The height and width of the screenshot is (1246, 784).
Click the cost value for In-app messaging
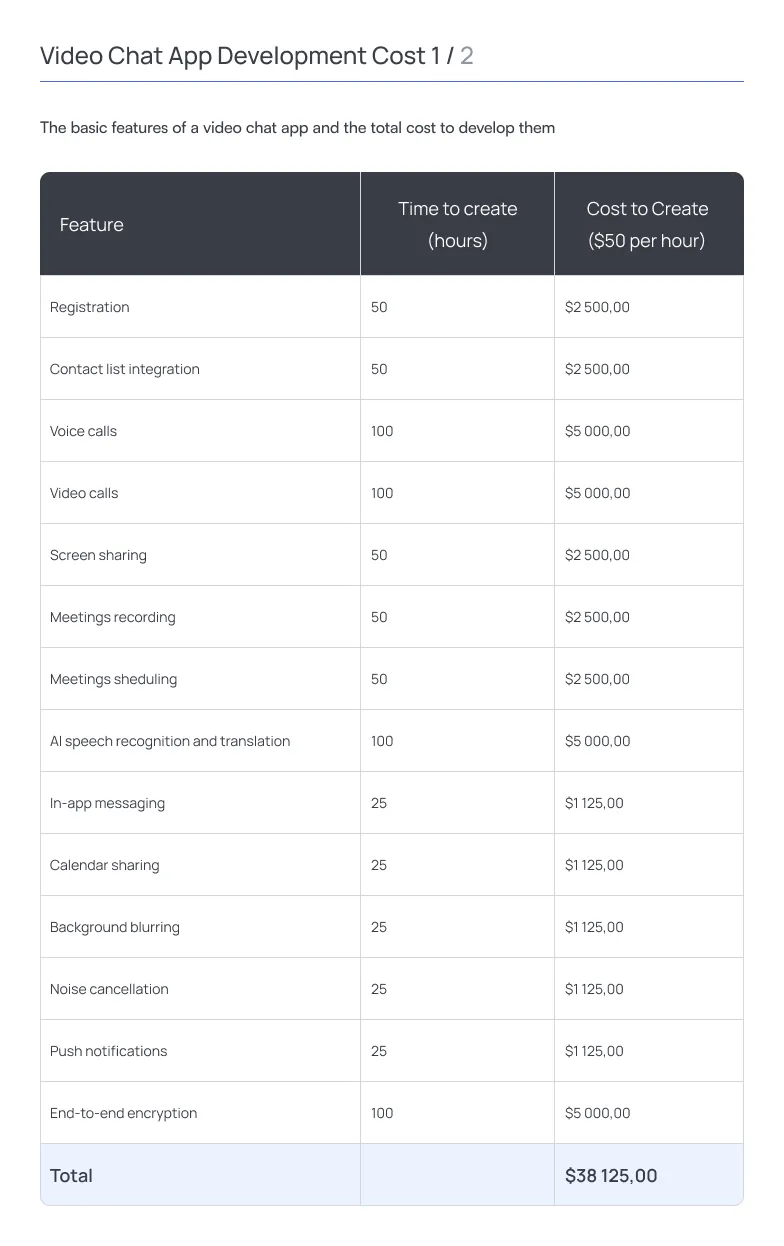pyautogui.click(x=594, y=803)
